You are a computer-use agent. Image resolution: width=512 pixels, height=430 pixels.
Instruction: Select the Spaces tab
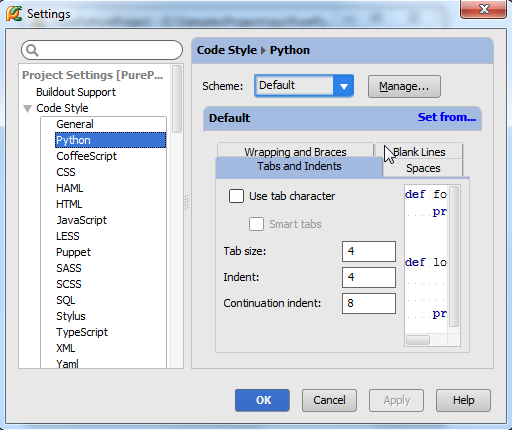click(x=423, y=168)
